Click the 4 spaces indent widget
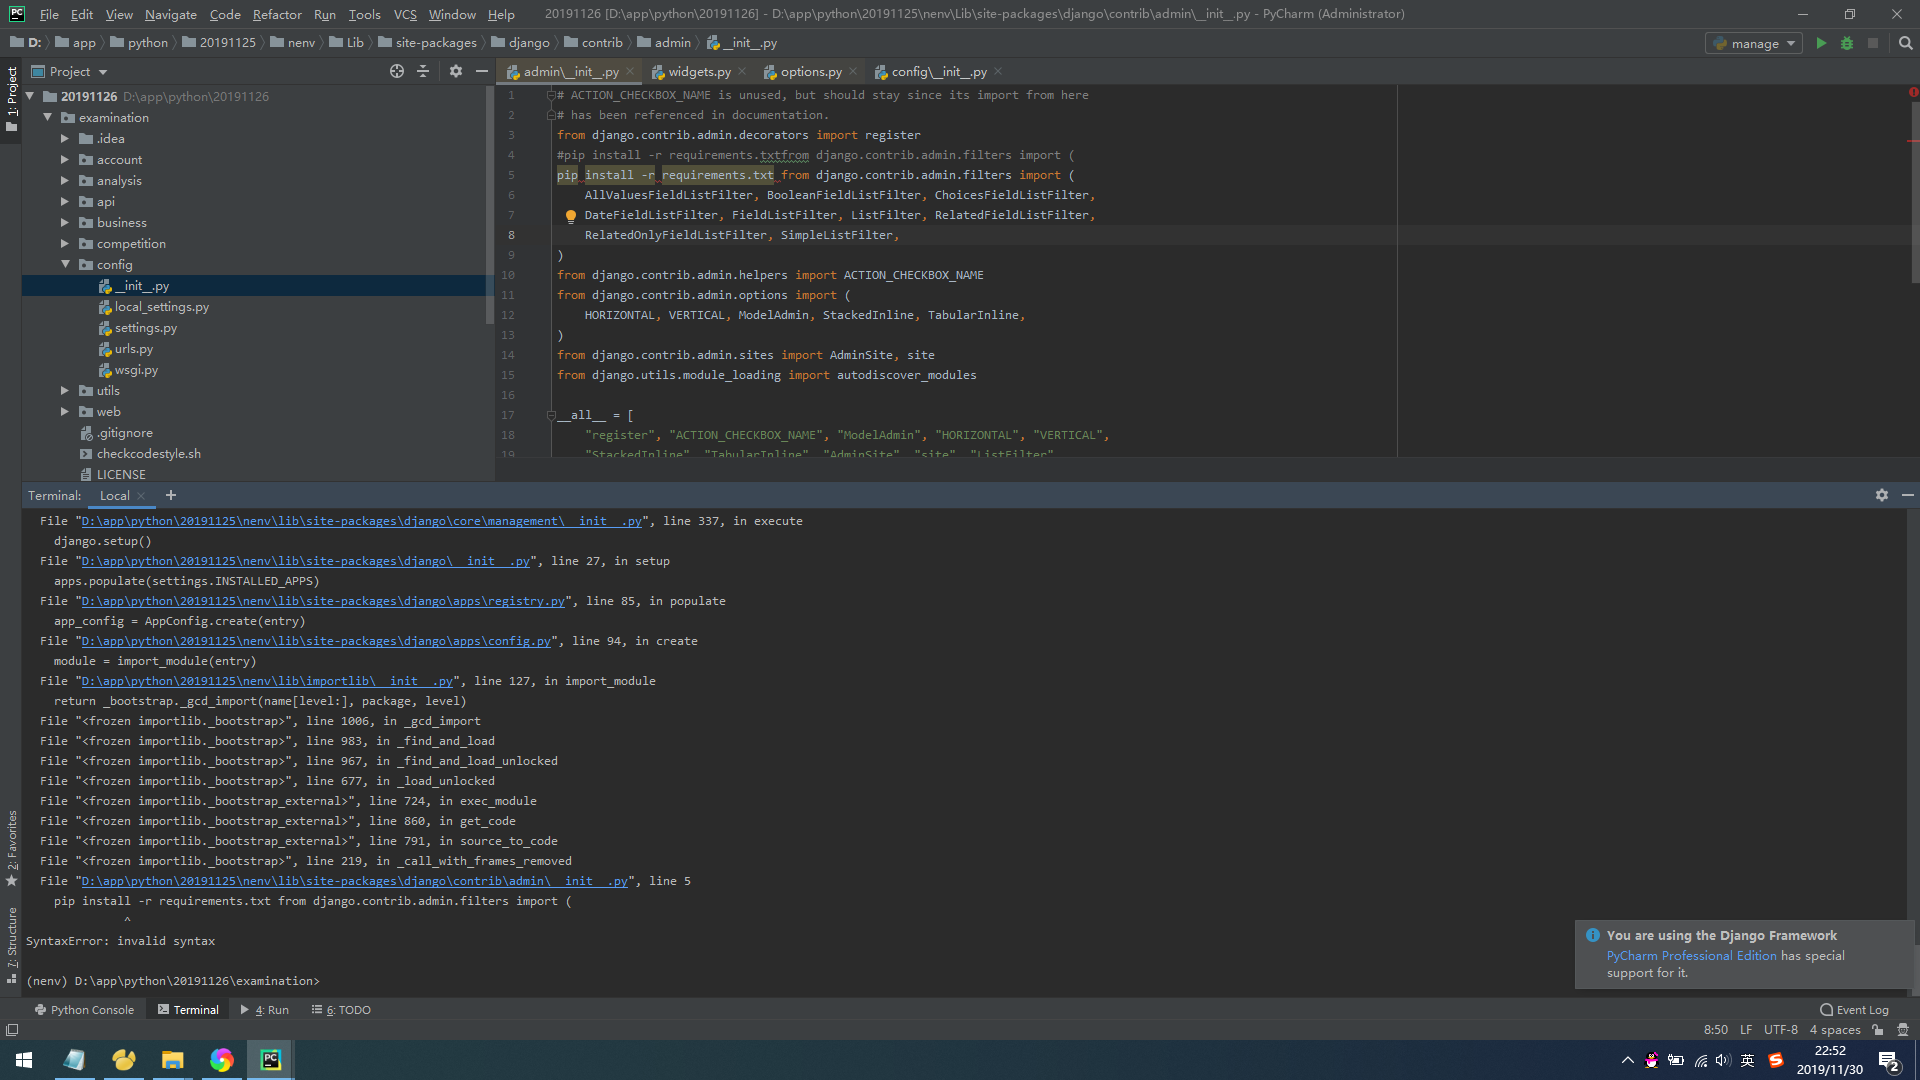The image size is (1920, 1080). [x=1835, y=1029]
